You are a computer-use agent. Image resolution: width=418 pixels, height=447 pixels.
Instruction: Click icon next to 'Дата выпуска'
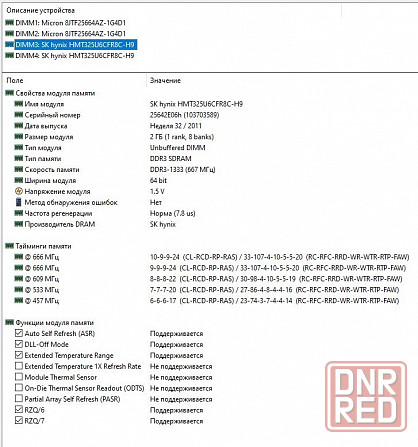tap(19, 126)
